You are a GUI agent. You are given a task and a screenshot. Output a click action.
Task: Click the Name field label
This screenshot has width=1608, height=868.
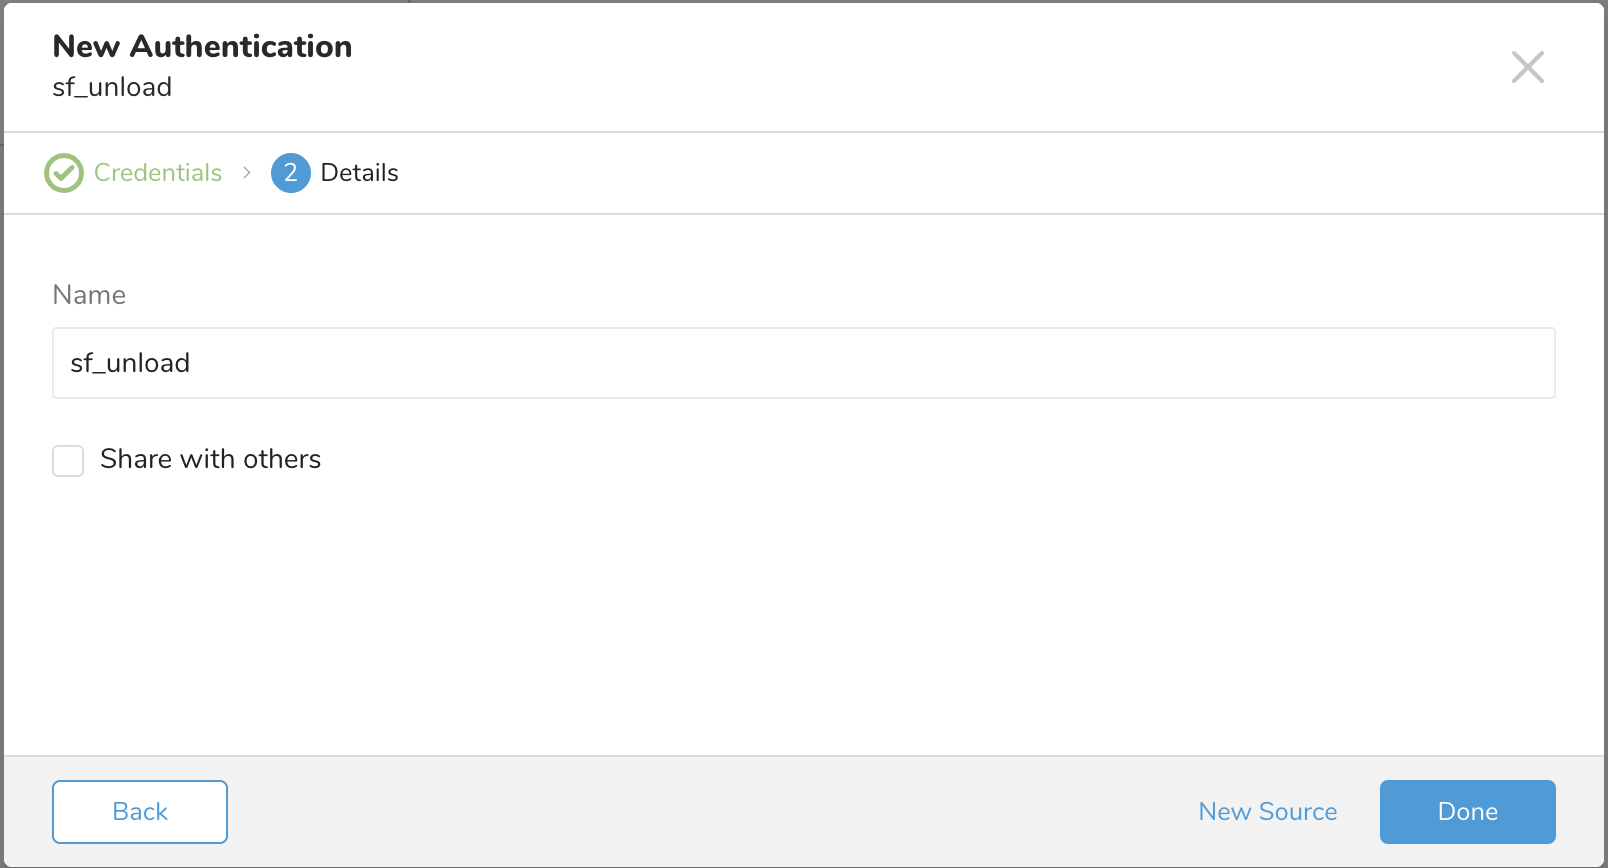[x=89, y=295]
